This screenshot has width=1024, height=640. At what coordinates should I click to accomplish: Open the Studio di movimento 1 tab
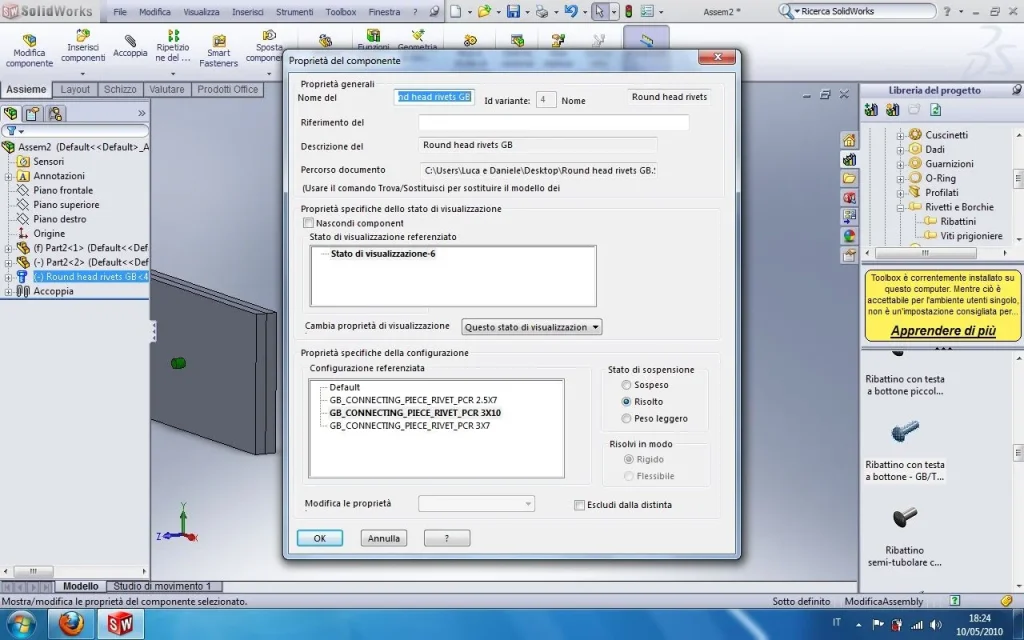(x=162, y=586)
